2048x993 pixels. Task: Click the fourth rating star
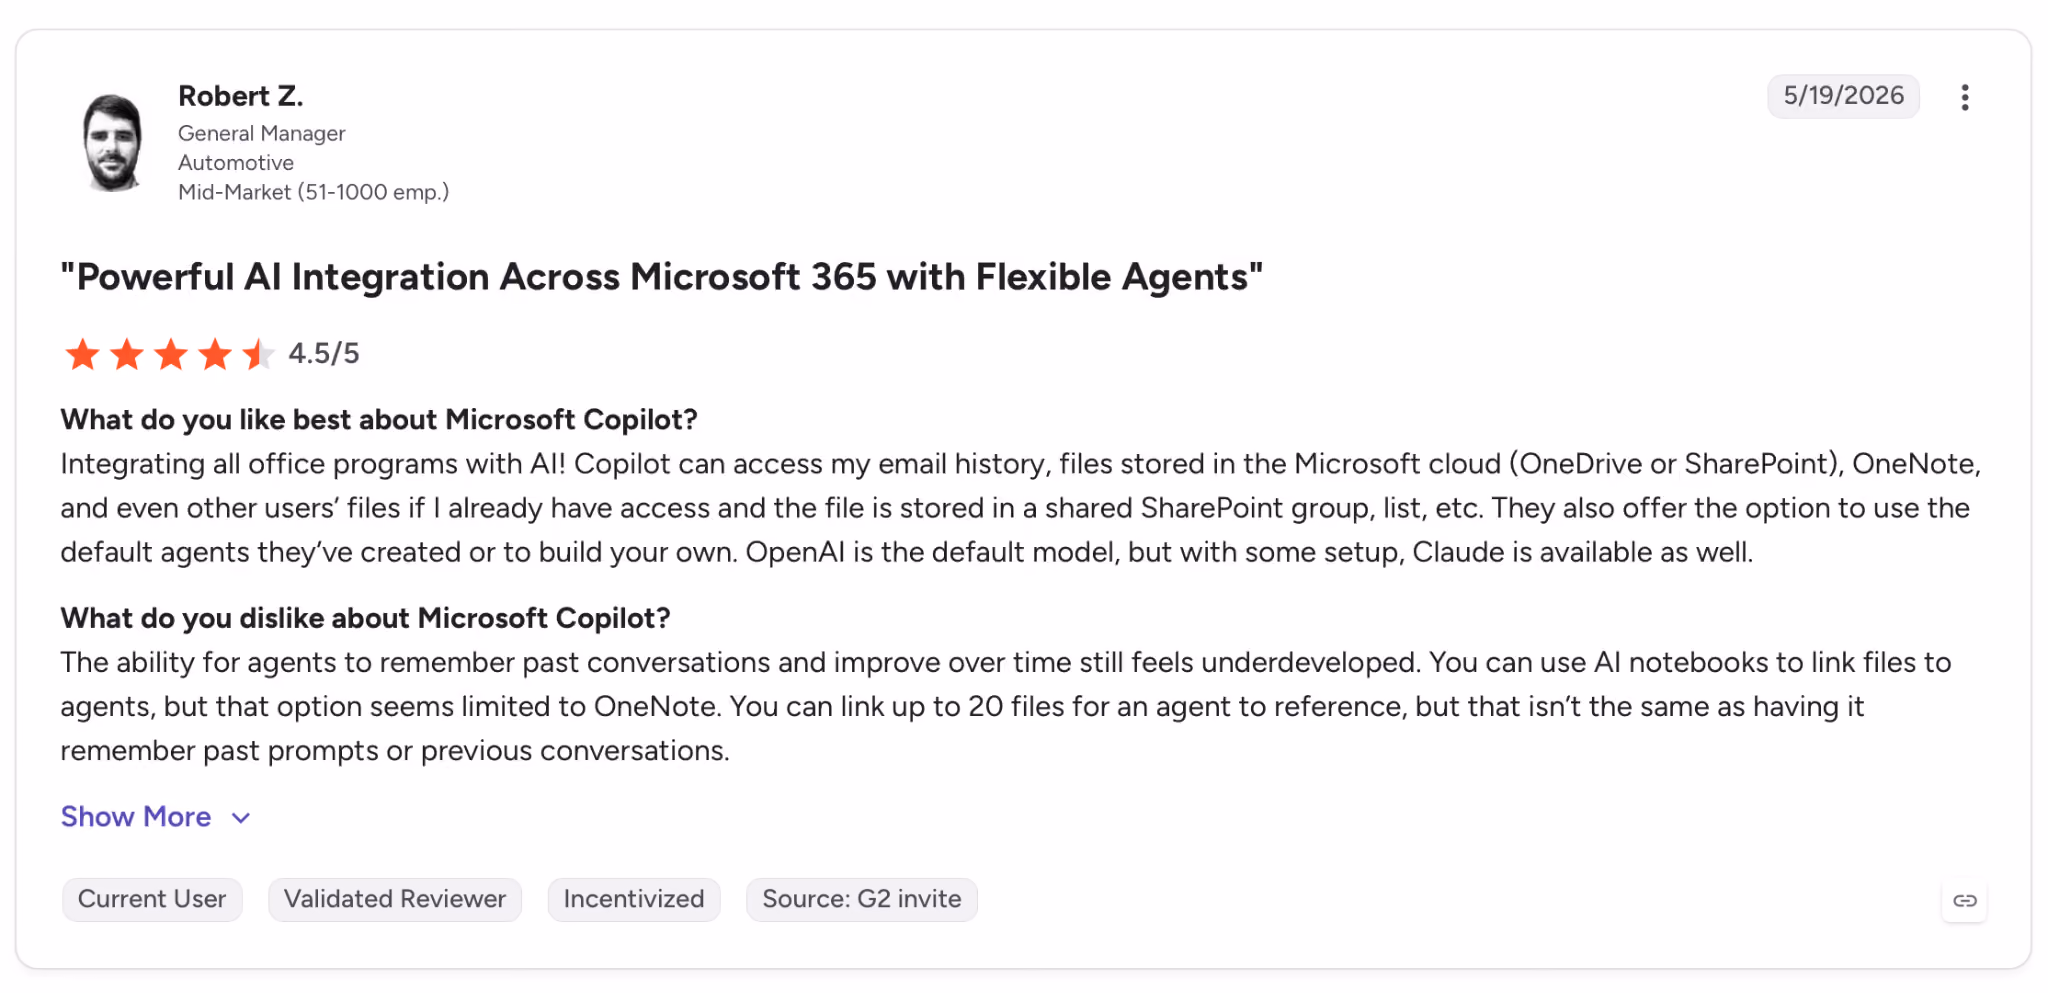pos(215,354)
